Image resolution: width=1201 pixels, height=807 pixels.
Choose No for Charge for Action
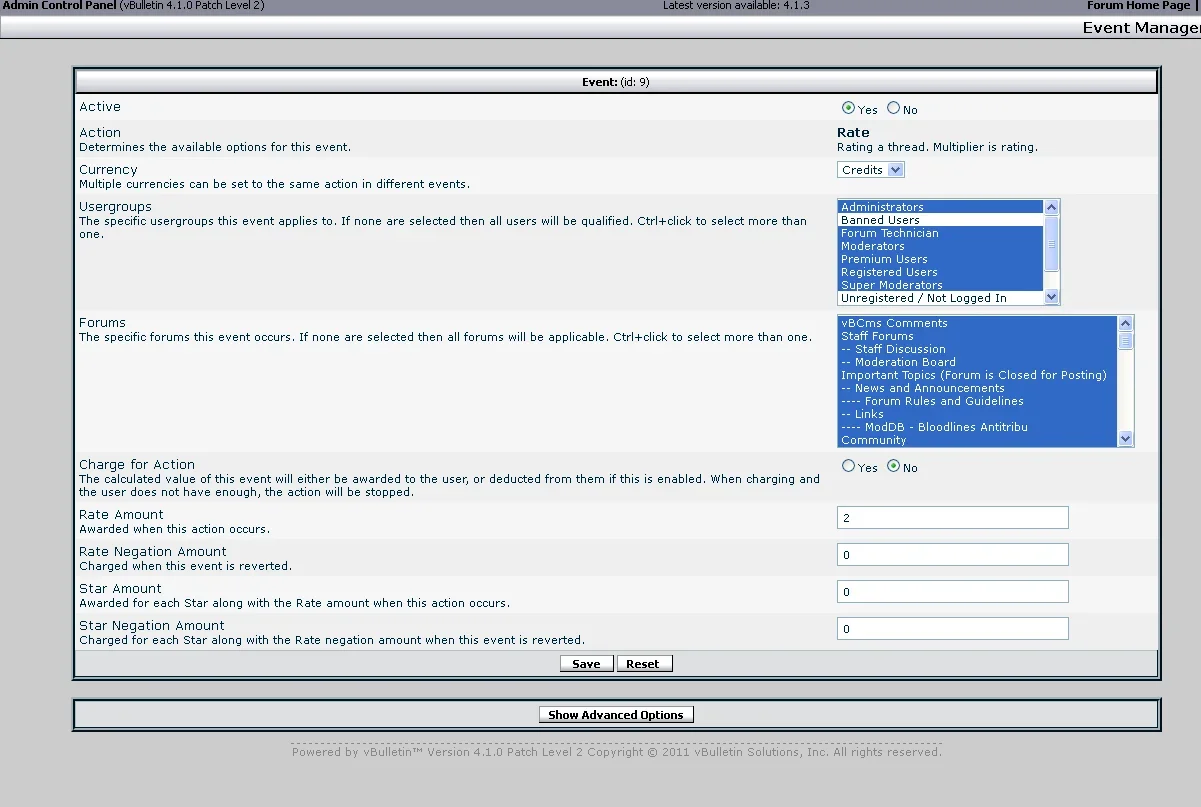point(893,466)
